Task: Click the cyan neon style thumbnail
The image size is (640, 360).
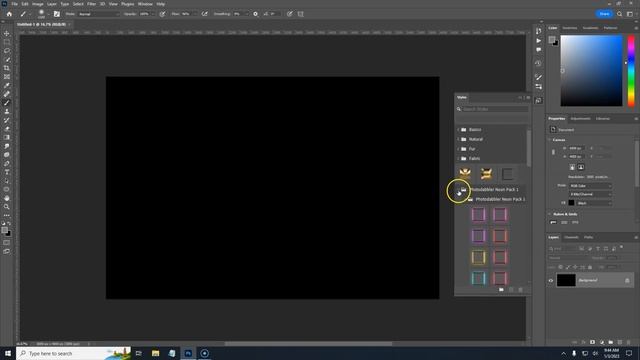Action: point(478,278)
